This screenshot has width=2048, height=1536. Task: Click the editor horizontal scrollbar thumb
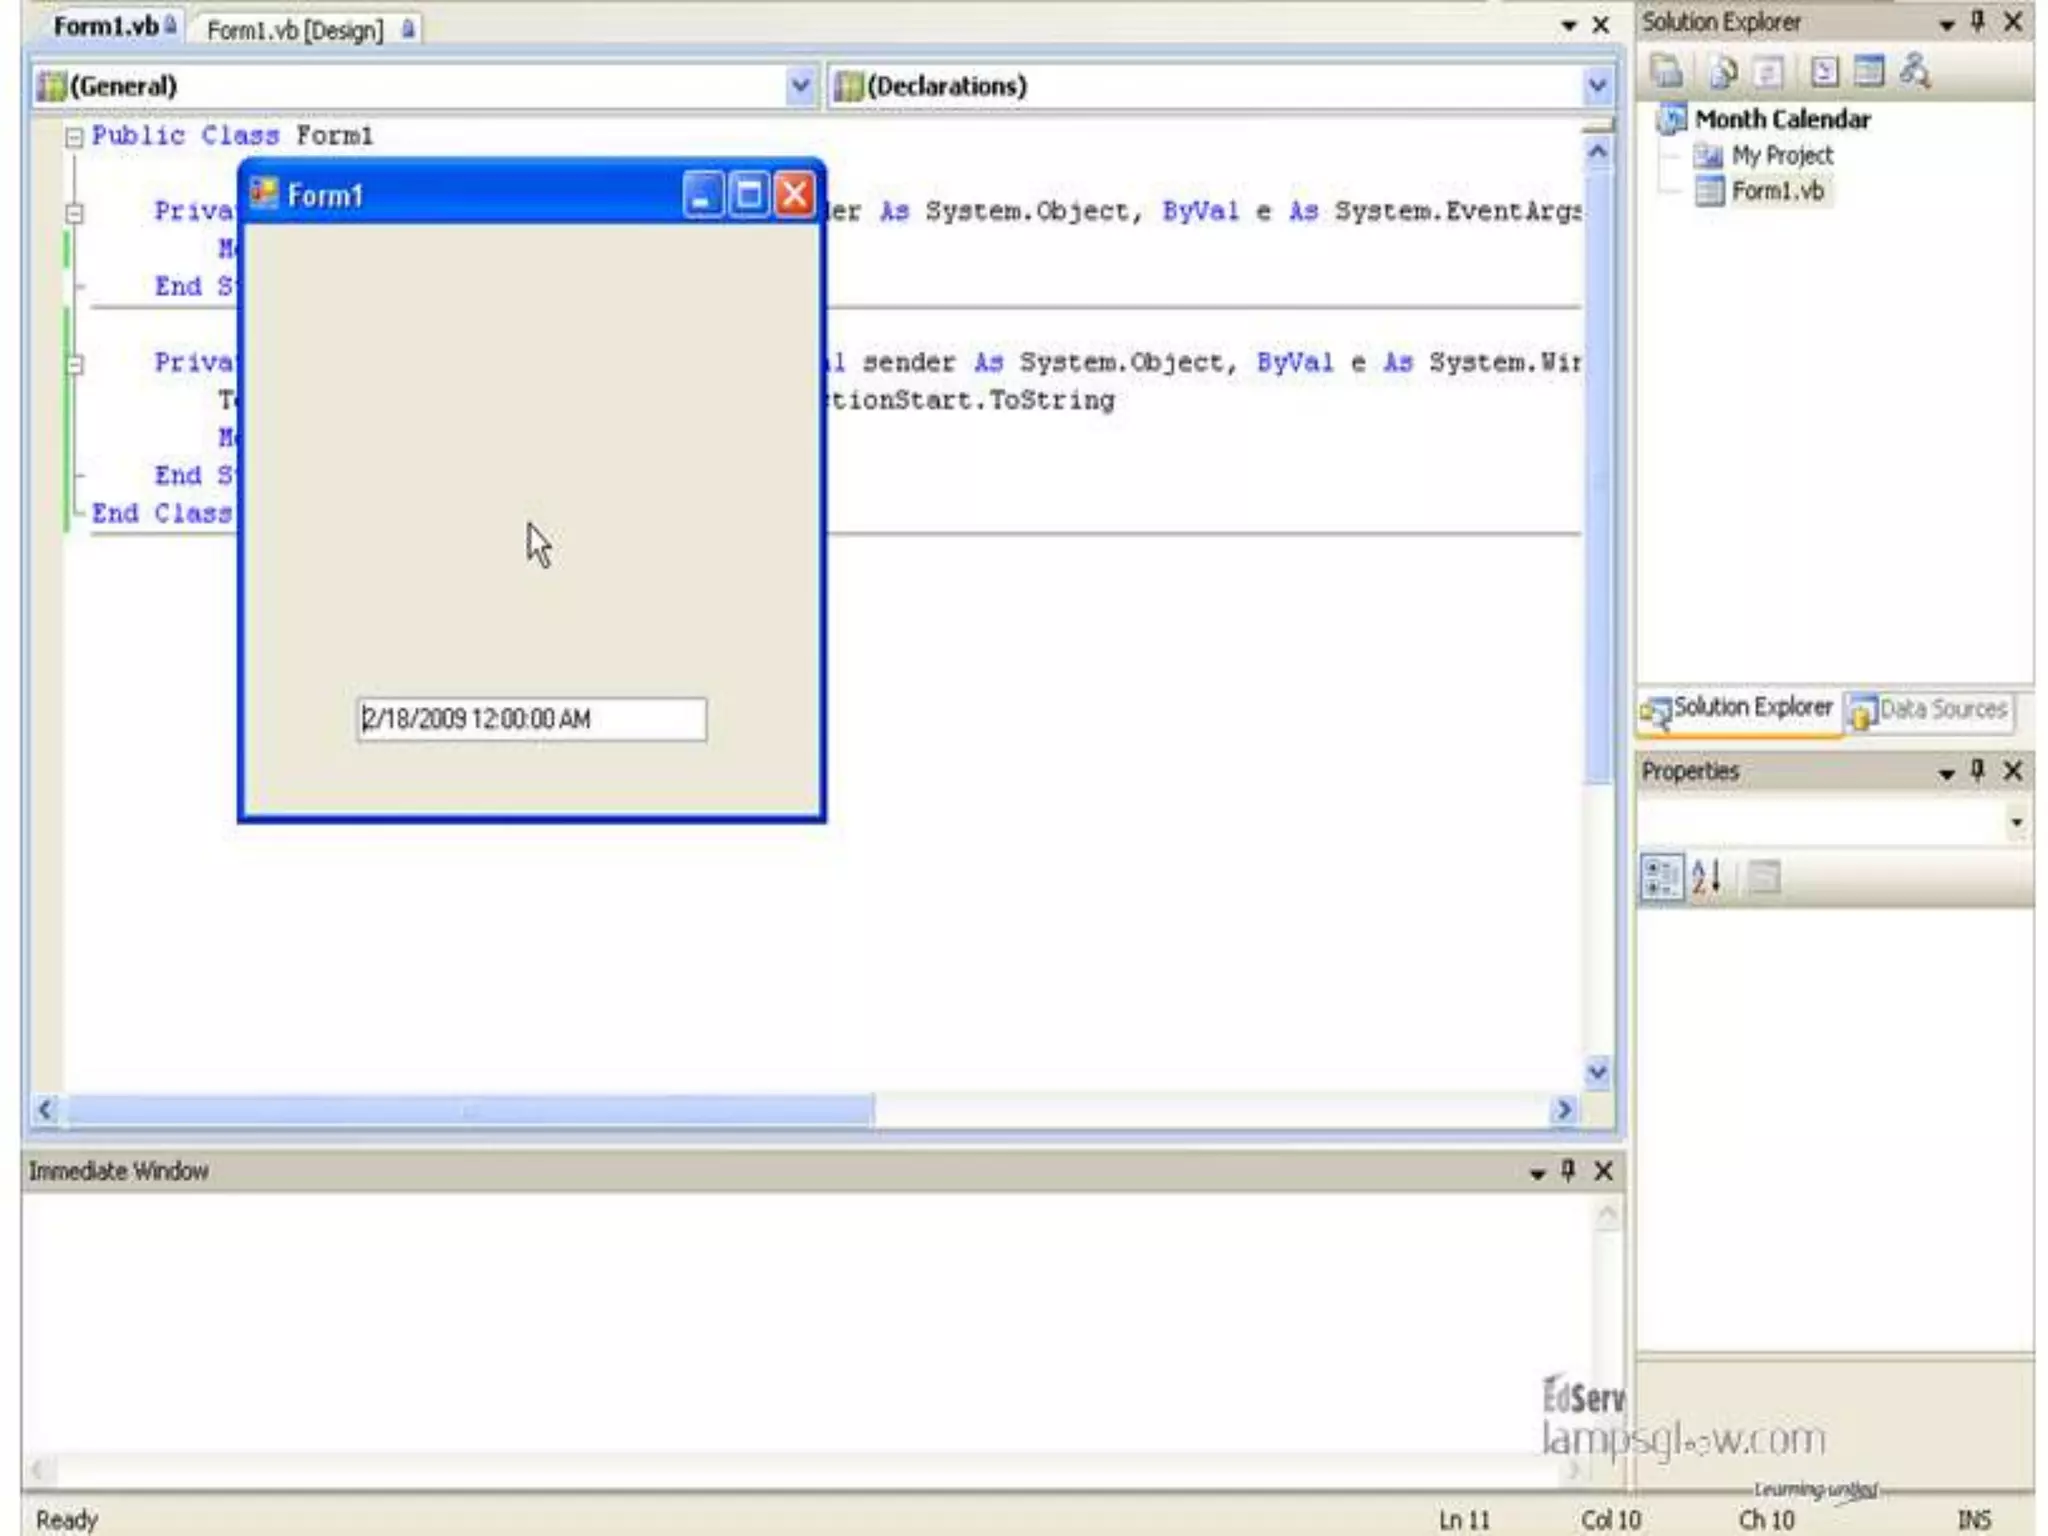[x=469, y=1110]
